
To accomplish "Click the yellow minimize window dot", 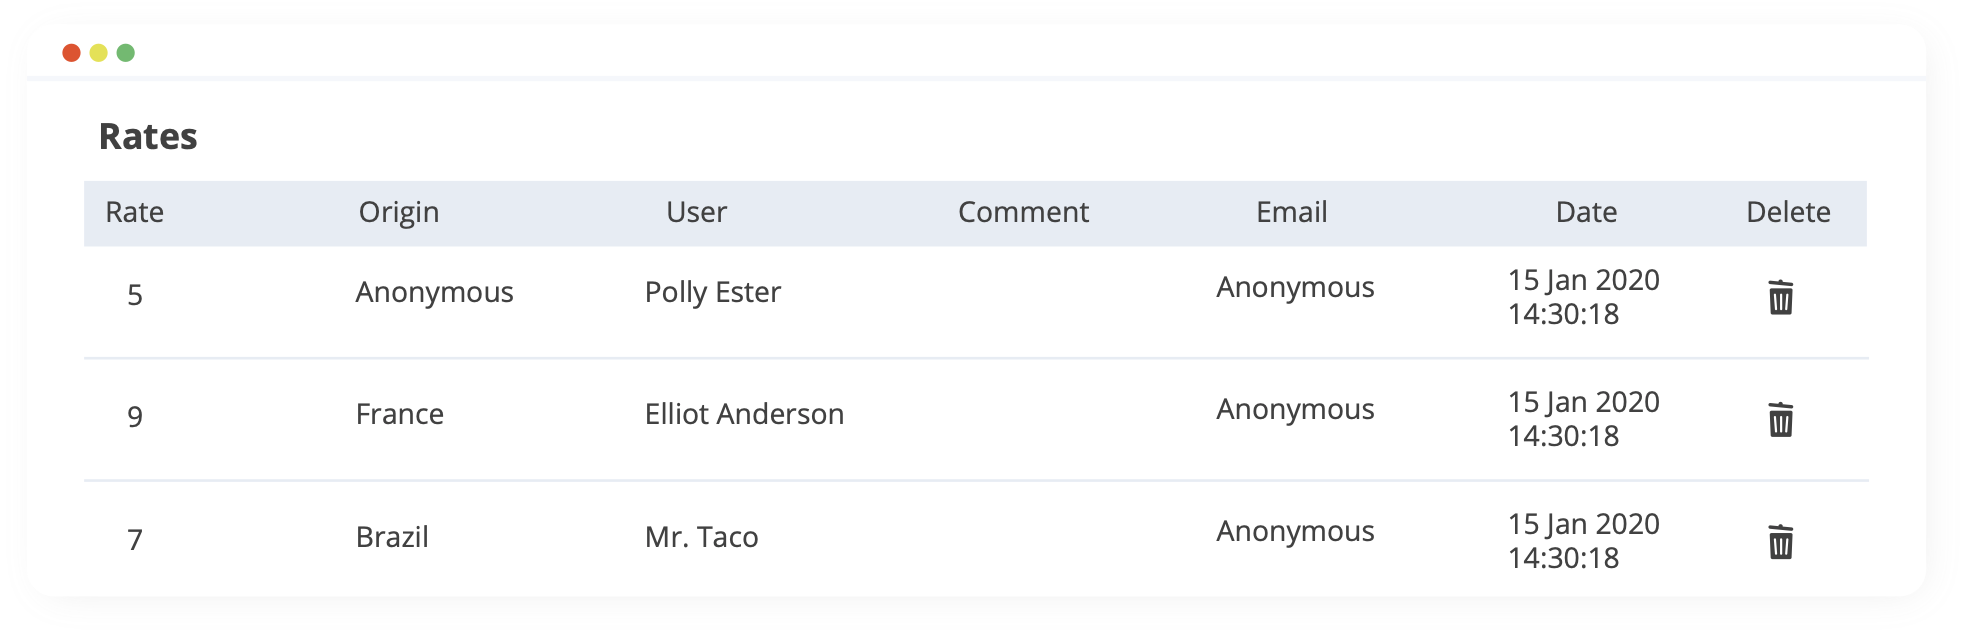I will (98, 52).
